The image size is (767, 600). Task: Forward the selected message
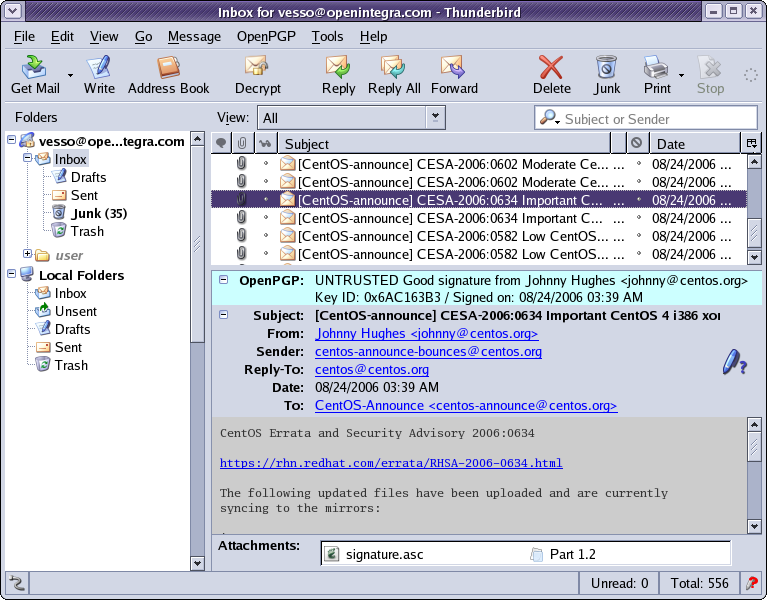point(454,75)
